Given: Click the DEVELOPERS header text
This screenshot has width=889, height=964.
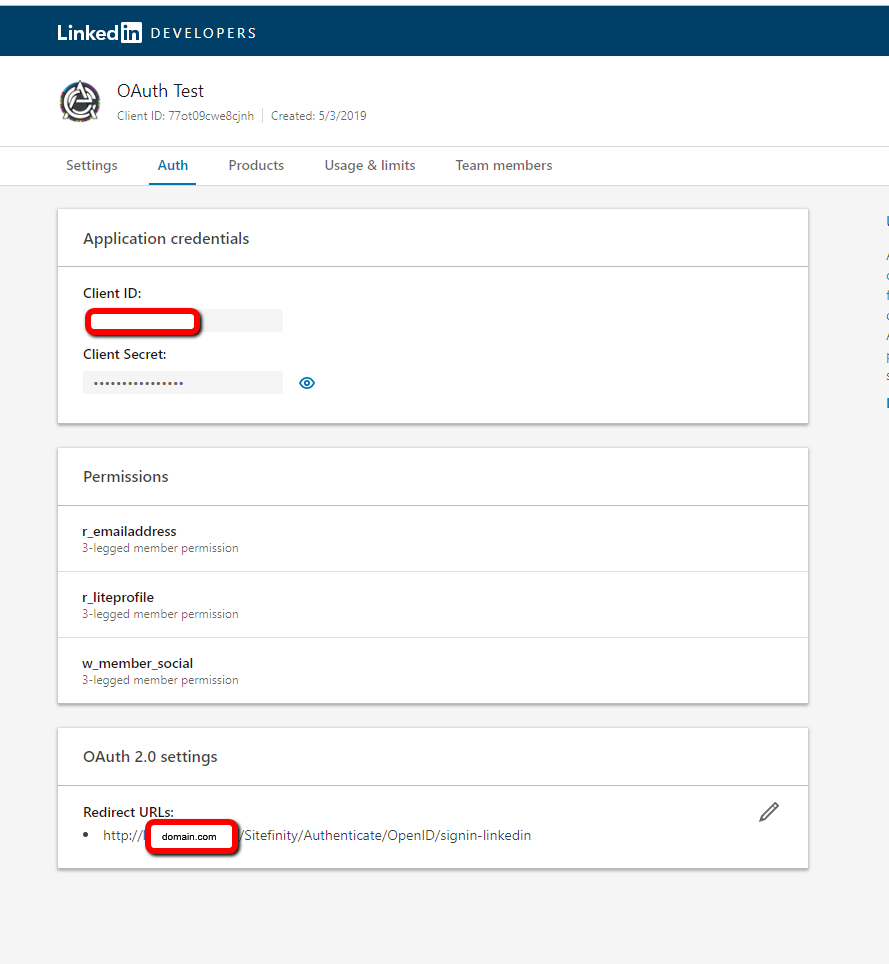Looking at the screenshot, I should [203, 33].
